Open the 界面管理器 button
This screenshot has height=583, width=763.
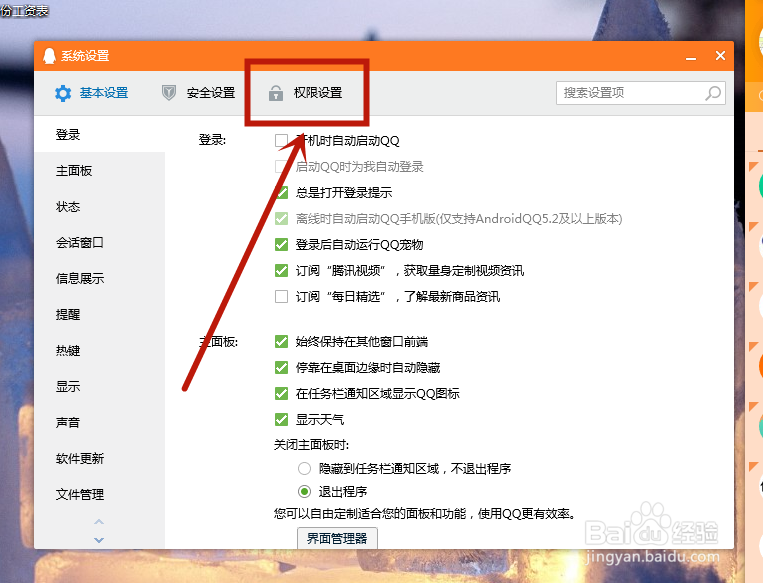(337, 538)
